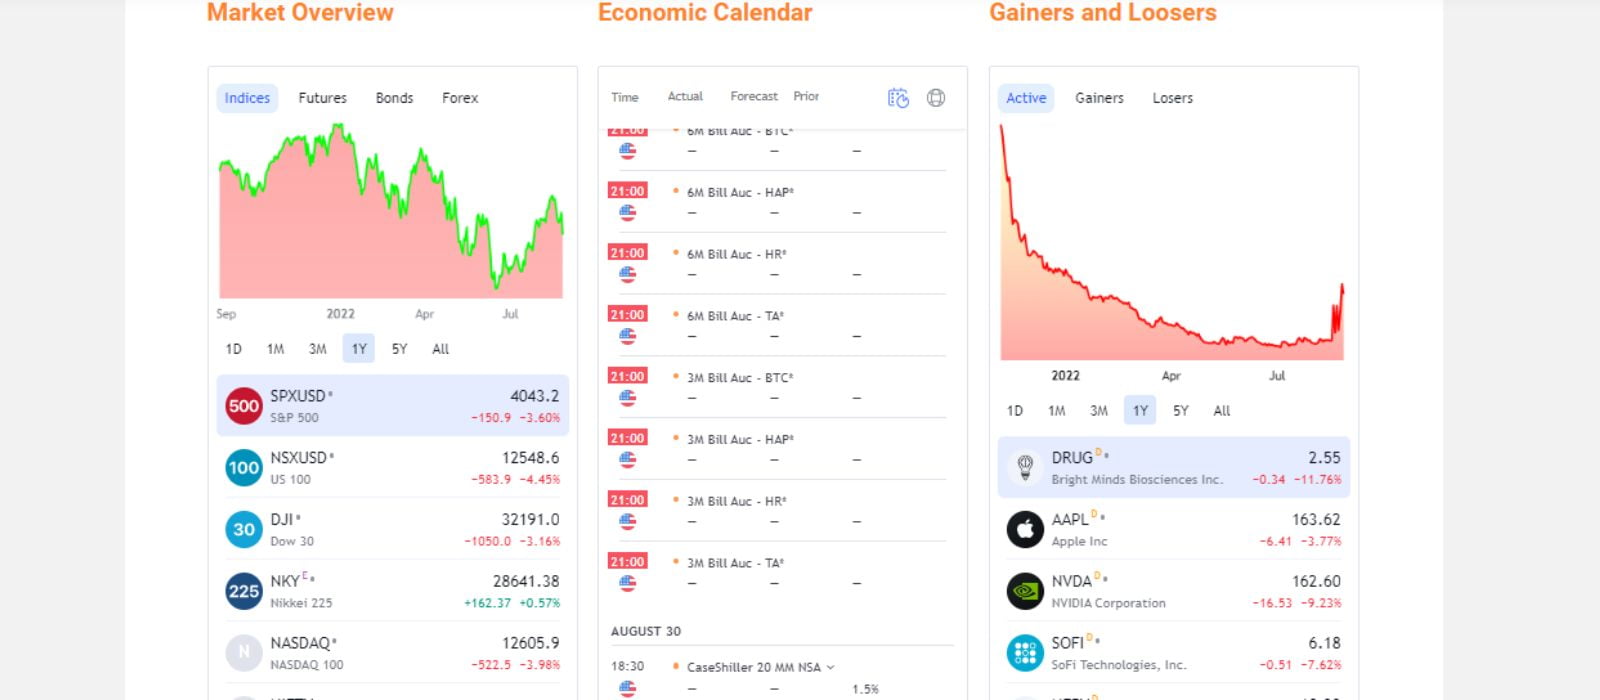Select the NASDAQ 100 index row
The image size is (1600, 700).
(392, 653)
